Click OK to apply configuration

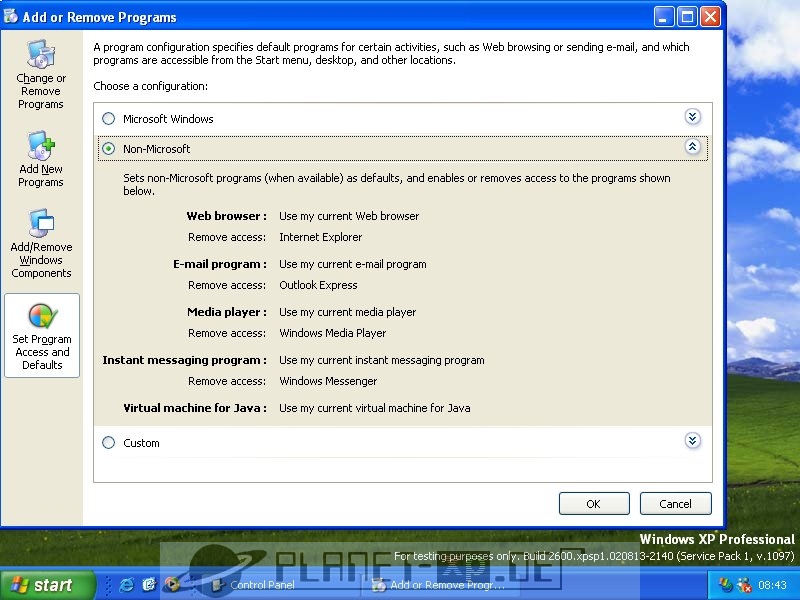tap(594, 504)
